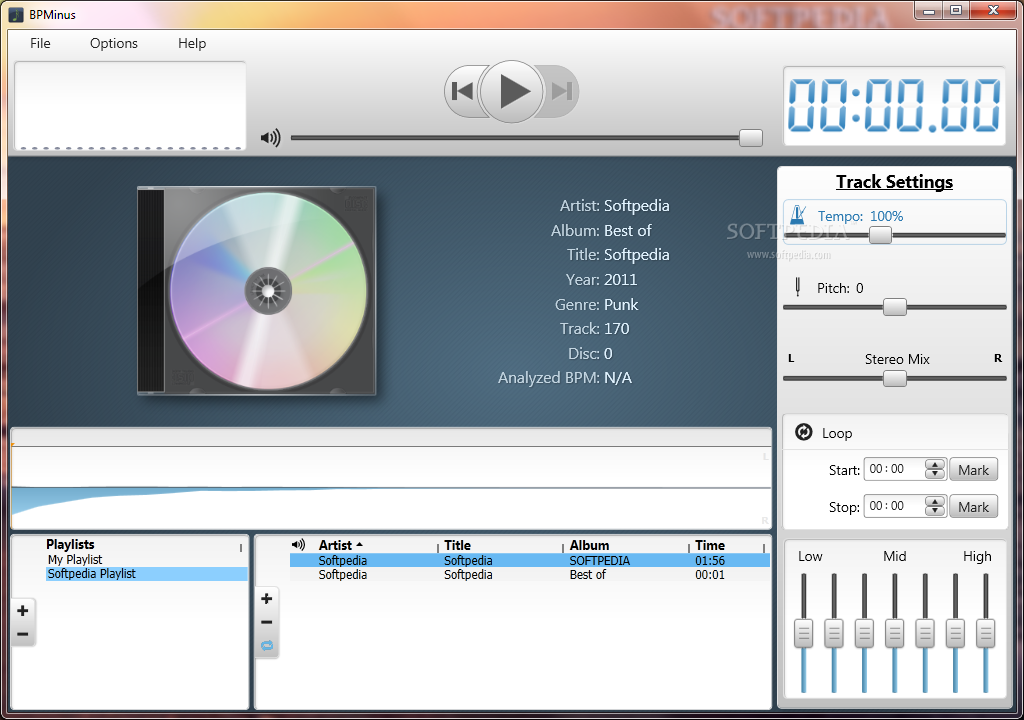This screenshot has height=720, width=1024.
Task: Open the File menu
Action: tap(40, 43)
